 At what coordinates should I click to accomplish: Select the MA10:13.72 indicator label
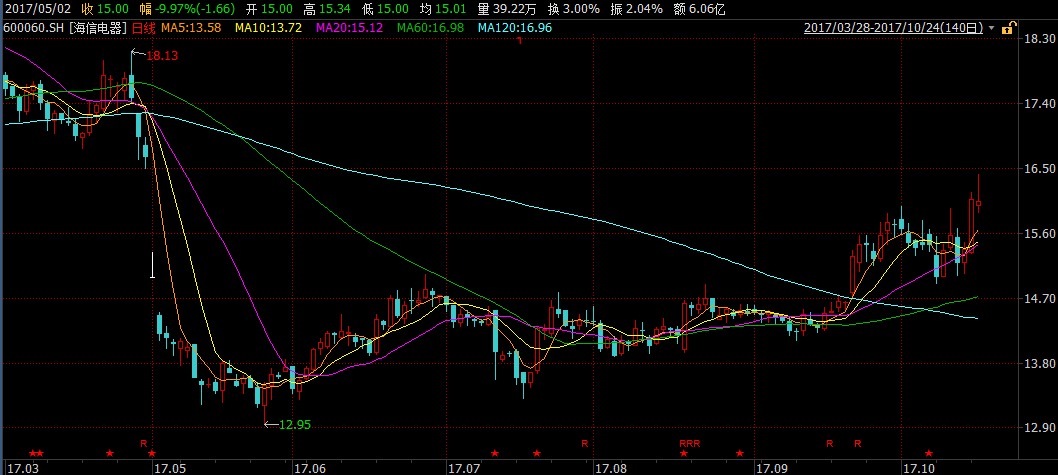tap(271, 28)
